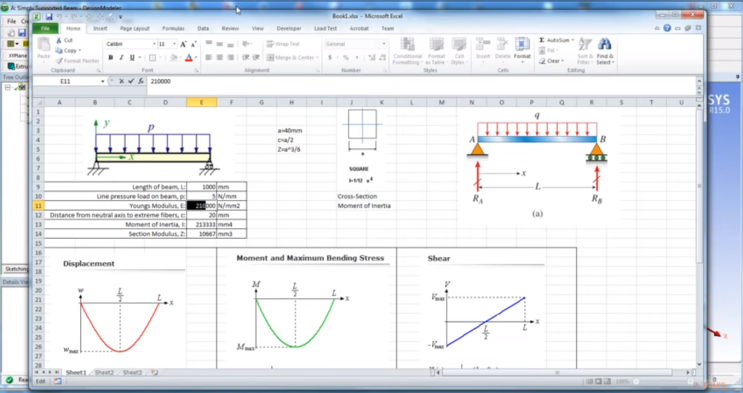Select the Sheet3 worksheet tab
This screenshot has height=393, width=743.
(132, 373)
